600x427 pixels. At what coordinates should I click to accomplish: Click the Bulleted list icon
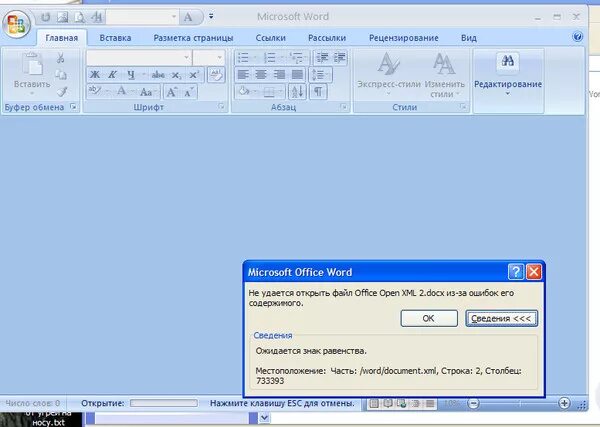243,58
